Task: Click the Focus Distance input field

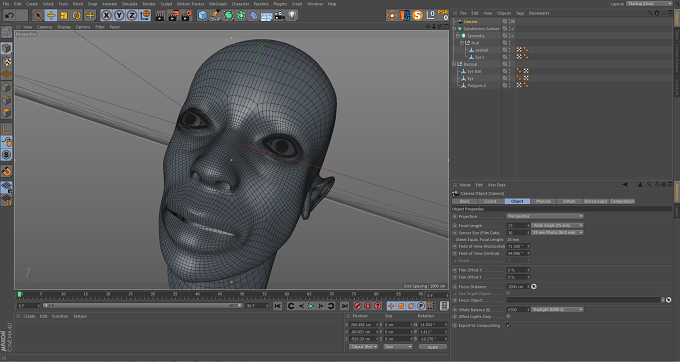Action: coord(518,287)
